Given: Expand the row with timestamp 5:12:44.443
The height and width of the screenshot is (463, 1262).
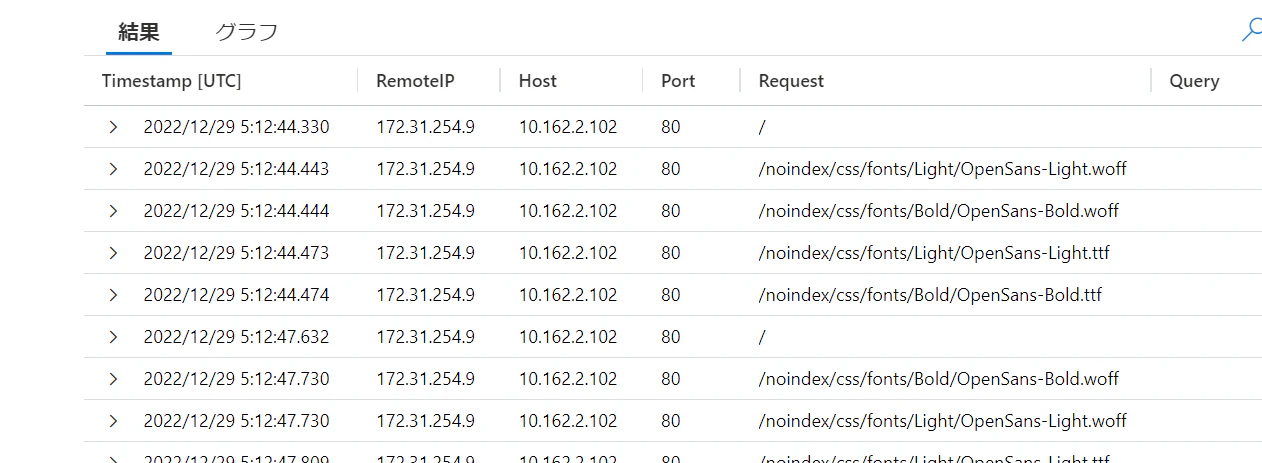Looking at the screenshot, I should (113, 169).
